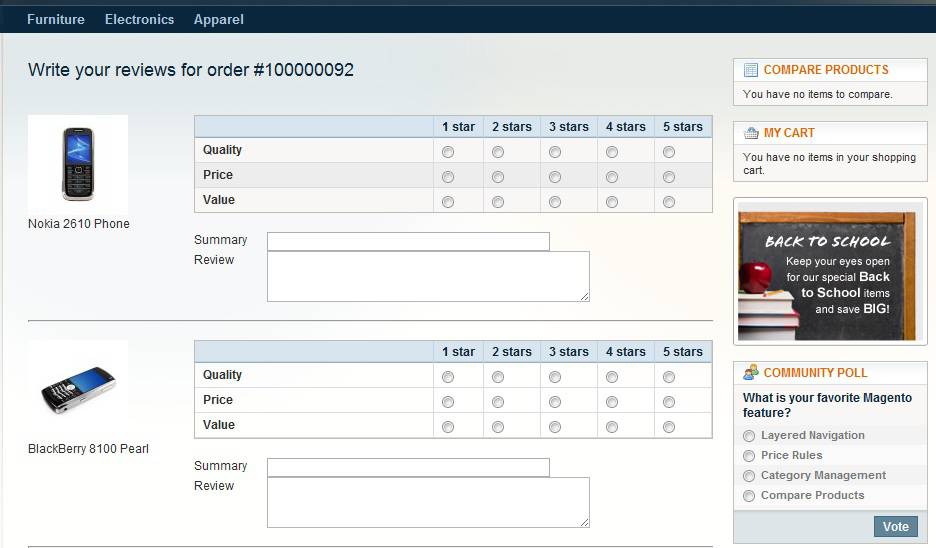Select Category Management poll option

pos(749,476)
